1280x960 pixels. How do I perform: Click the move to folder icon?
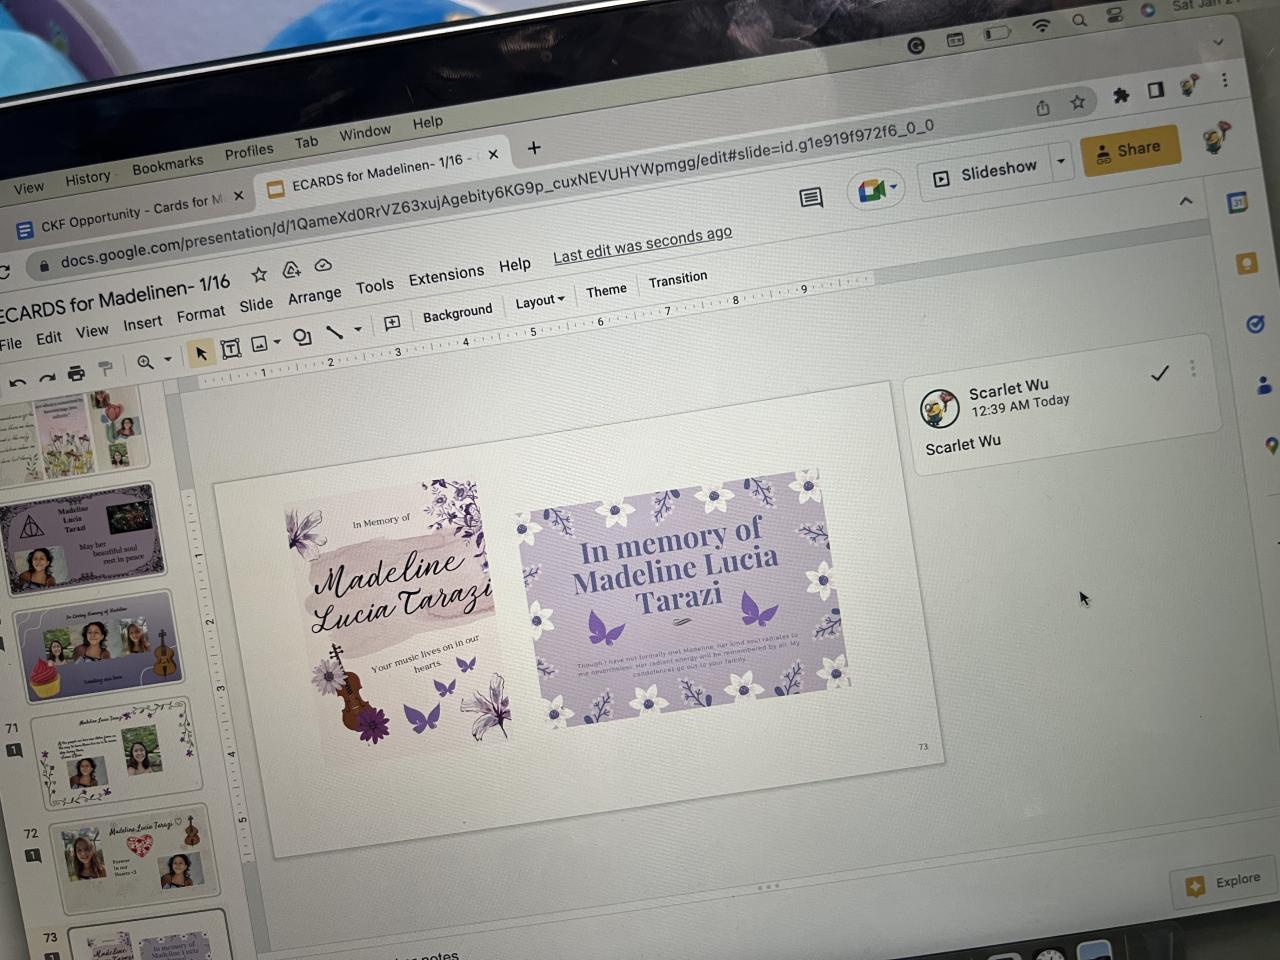[x=291, y=270]
